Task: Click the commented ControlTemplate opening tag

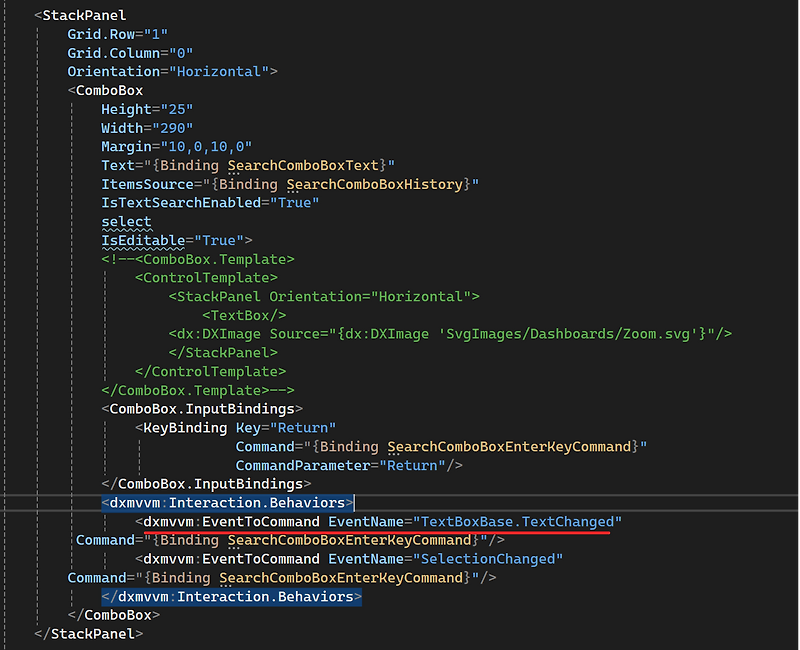Action: click(x=206, y=278)
